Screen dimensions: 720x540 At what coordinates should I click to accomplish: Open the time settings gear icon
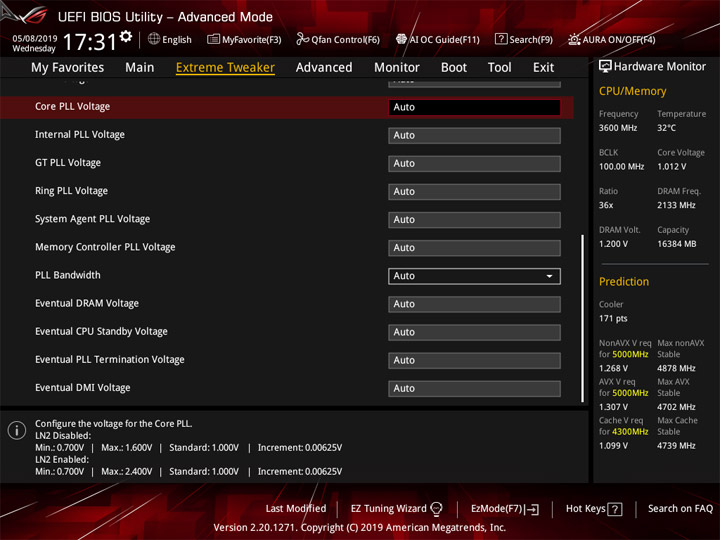tap(126, 36)
